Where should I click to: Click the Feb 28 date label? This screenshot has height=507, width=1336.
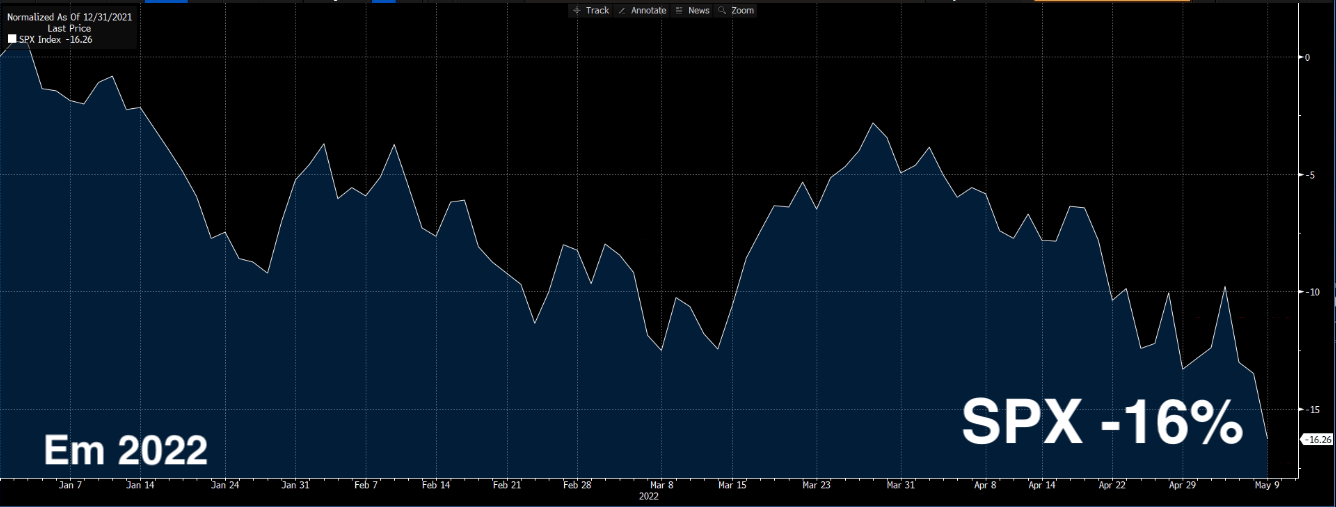tap(577, 485)
